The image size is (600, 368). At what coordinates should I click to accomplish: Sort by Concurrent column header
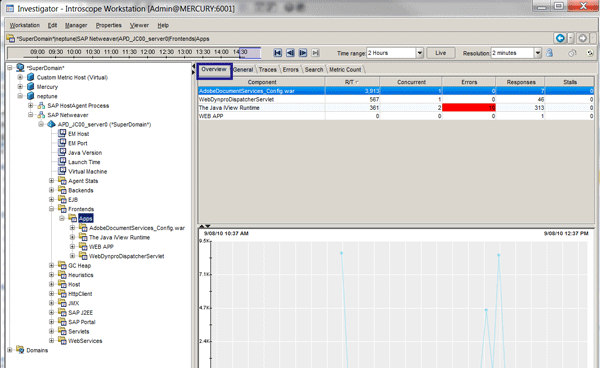pos(411,82)
